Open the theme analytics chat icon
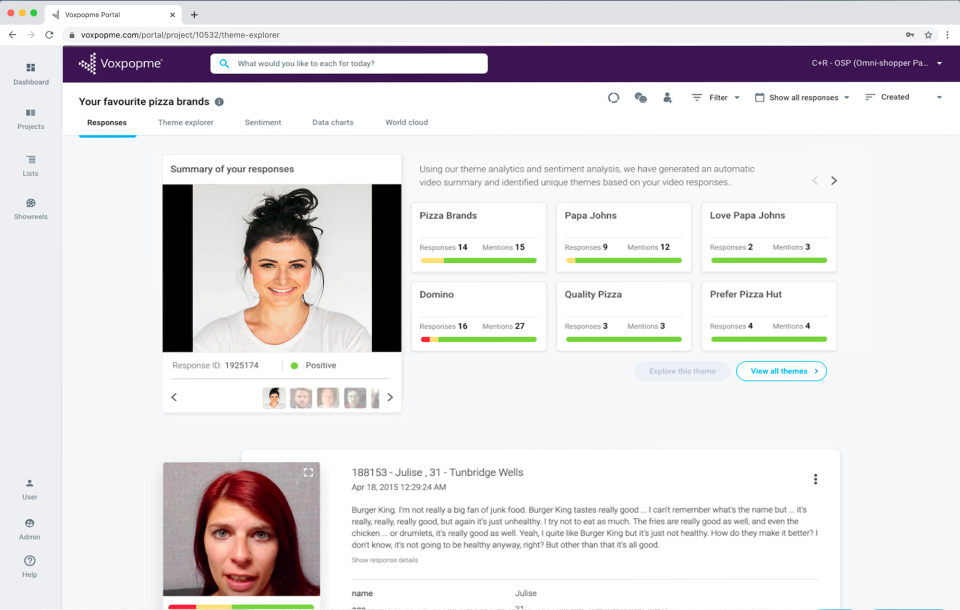This screenshot has height=610, width=960. [x=640, y=97]
